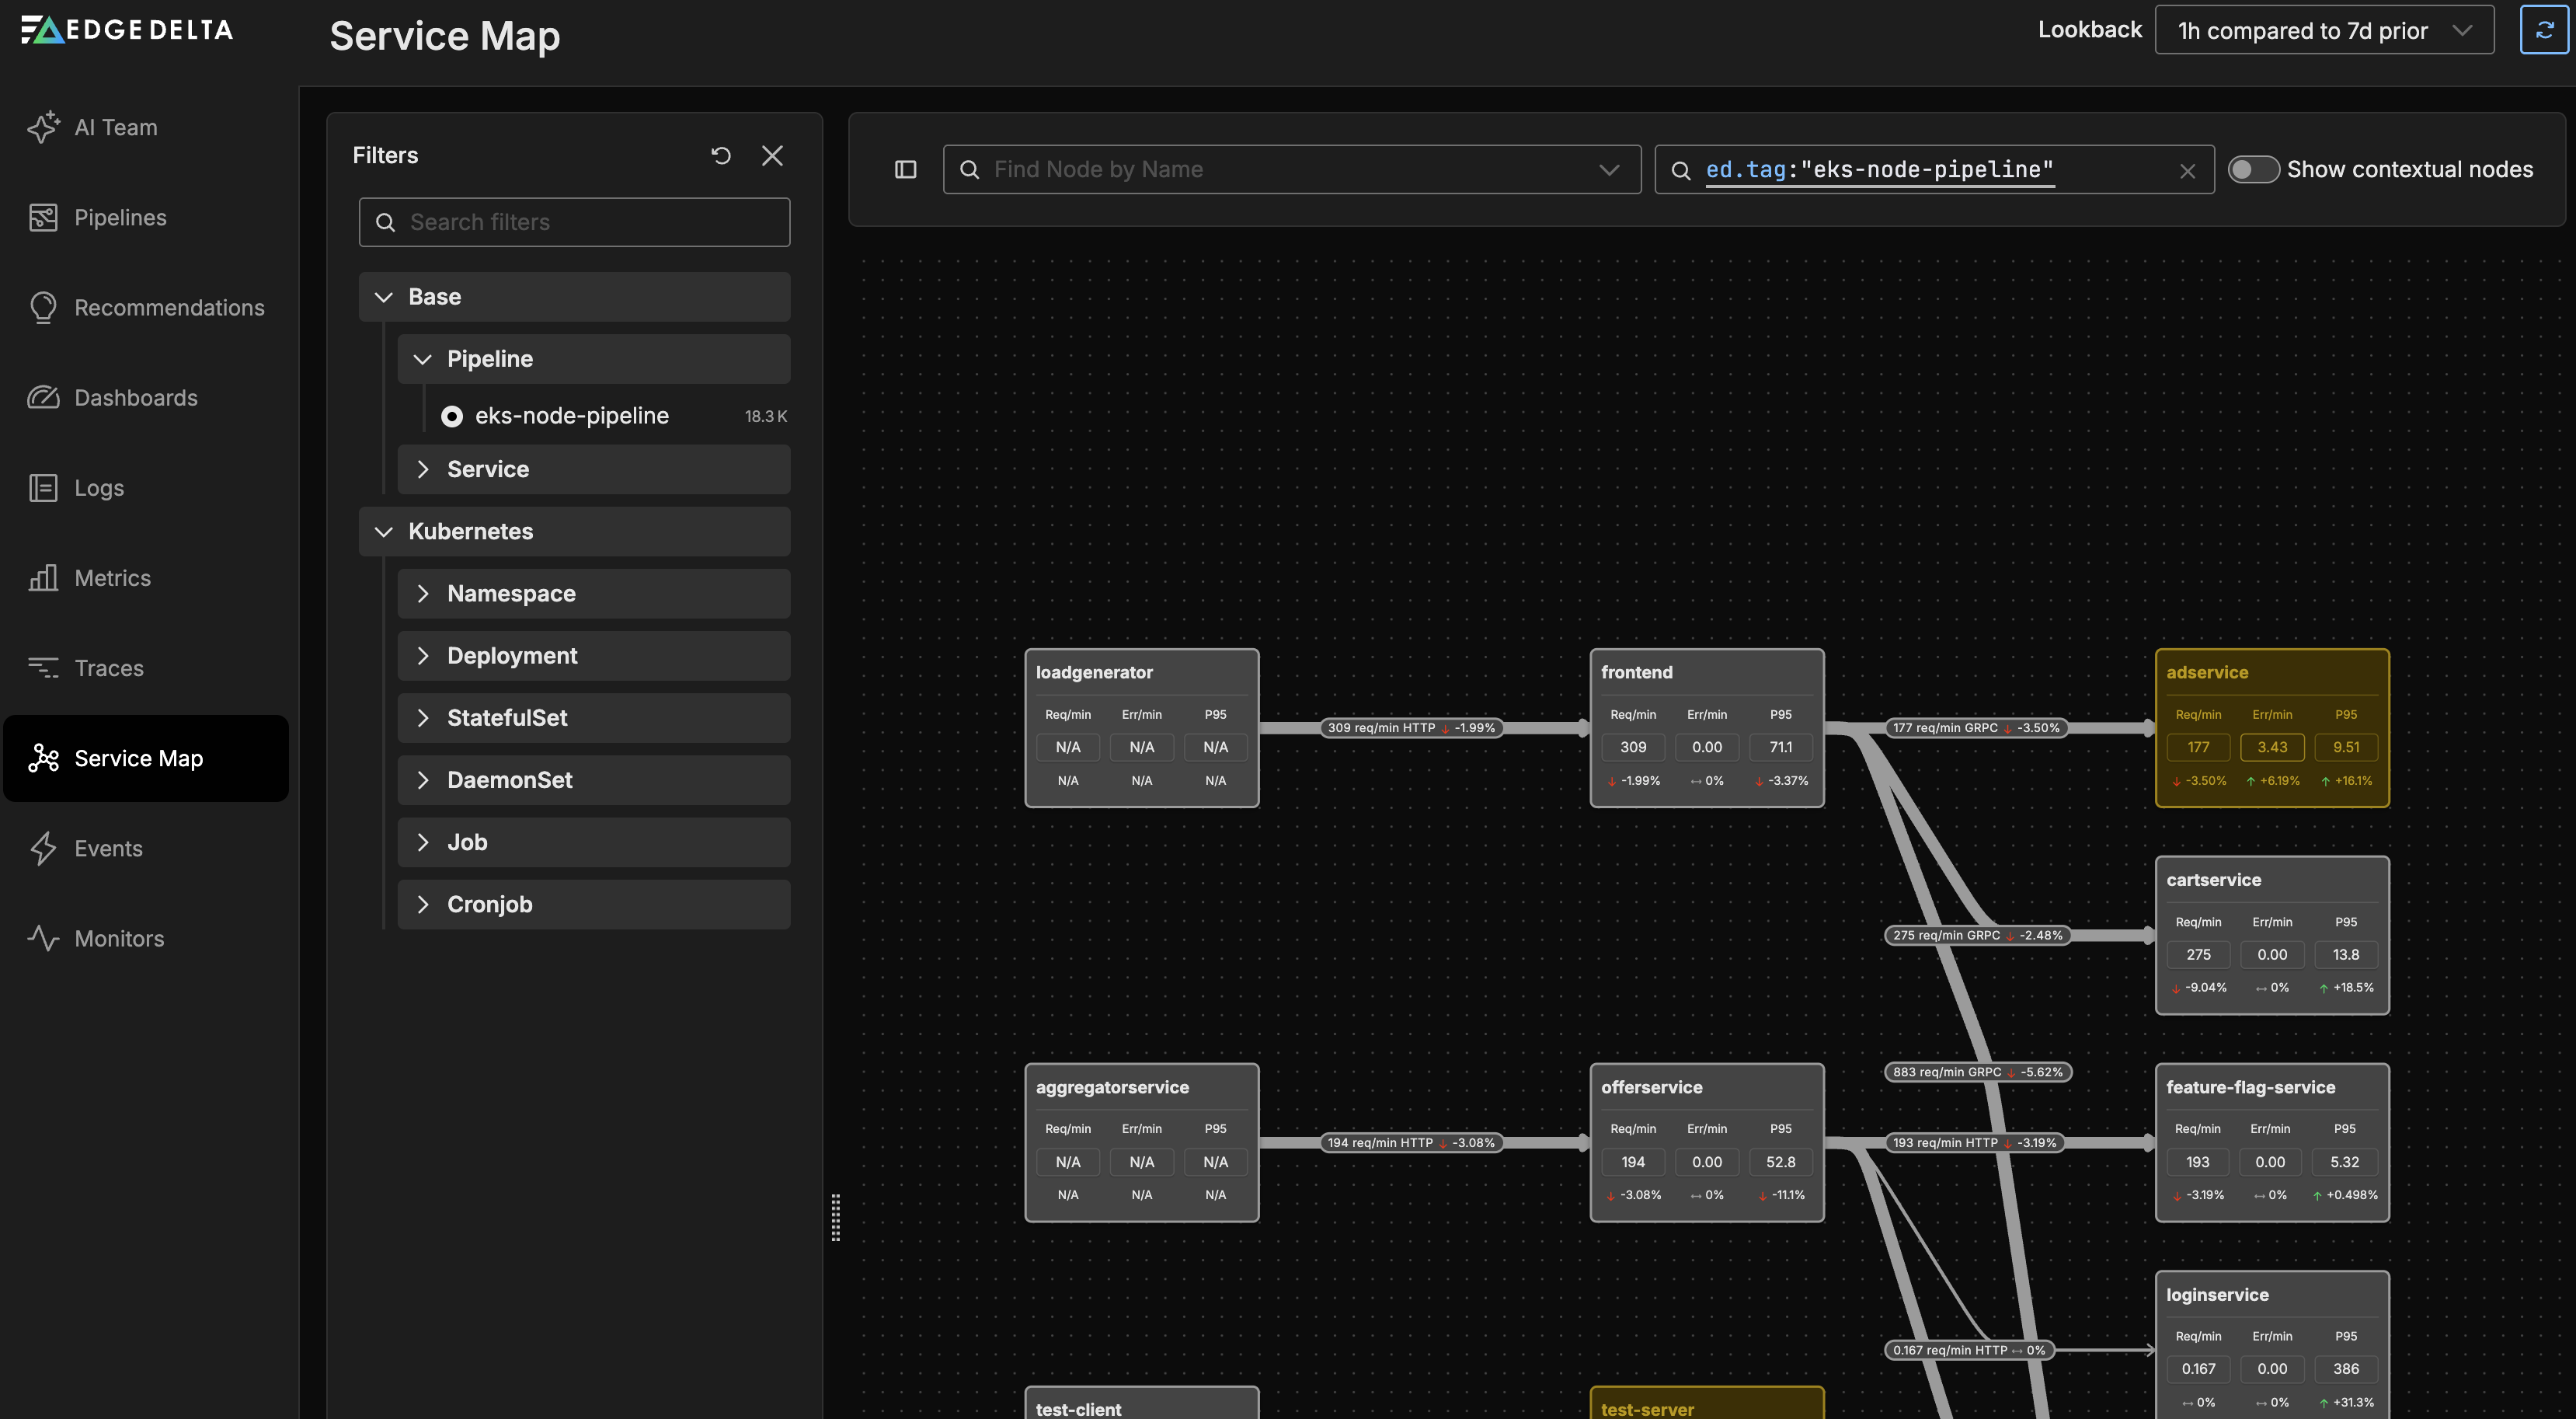Select the eks-node-pipeline radio button
Image resolution: width=2576 pixels, height=1419 pixels.
[452, 416]
